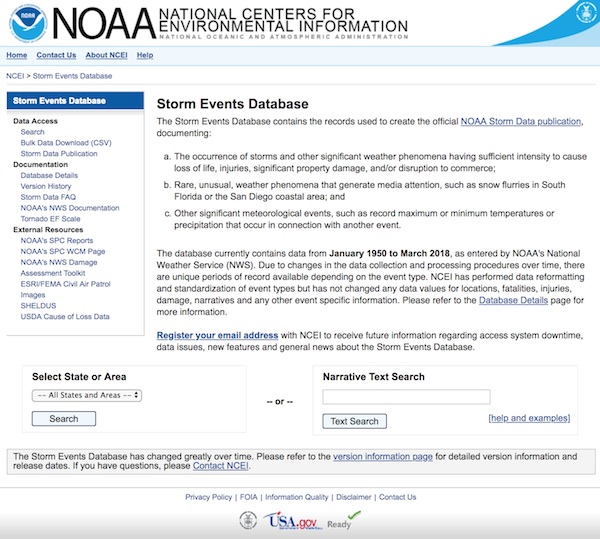Open Information Quality footer link
The image size is (600, 539).
(x=297, y=497)
